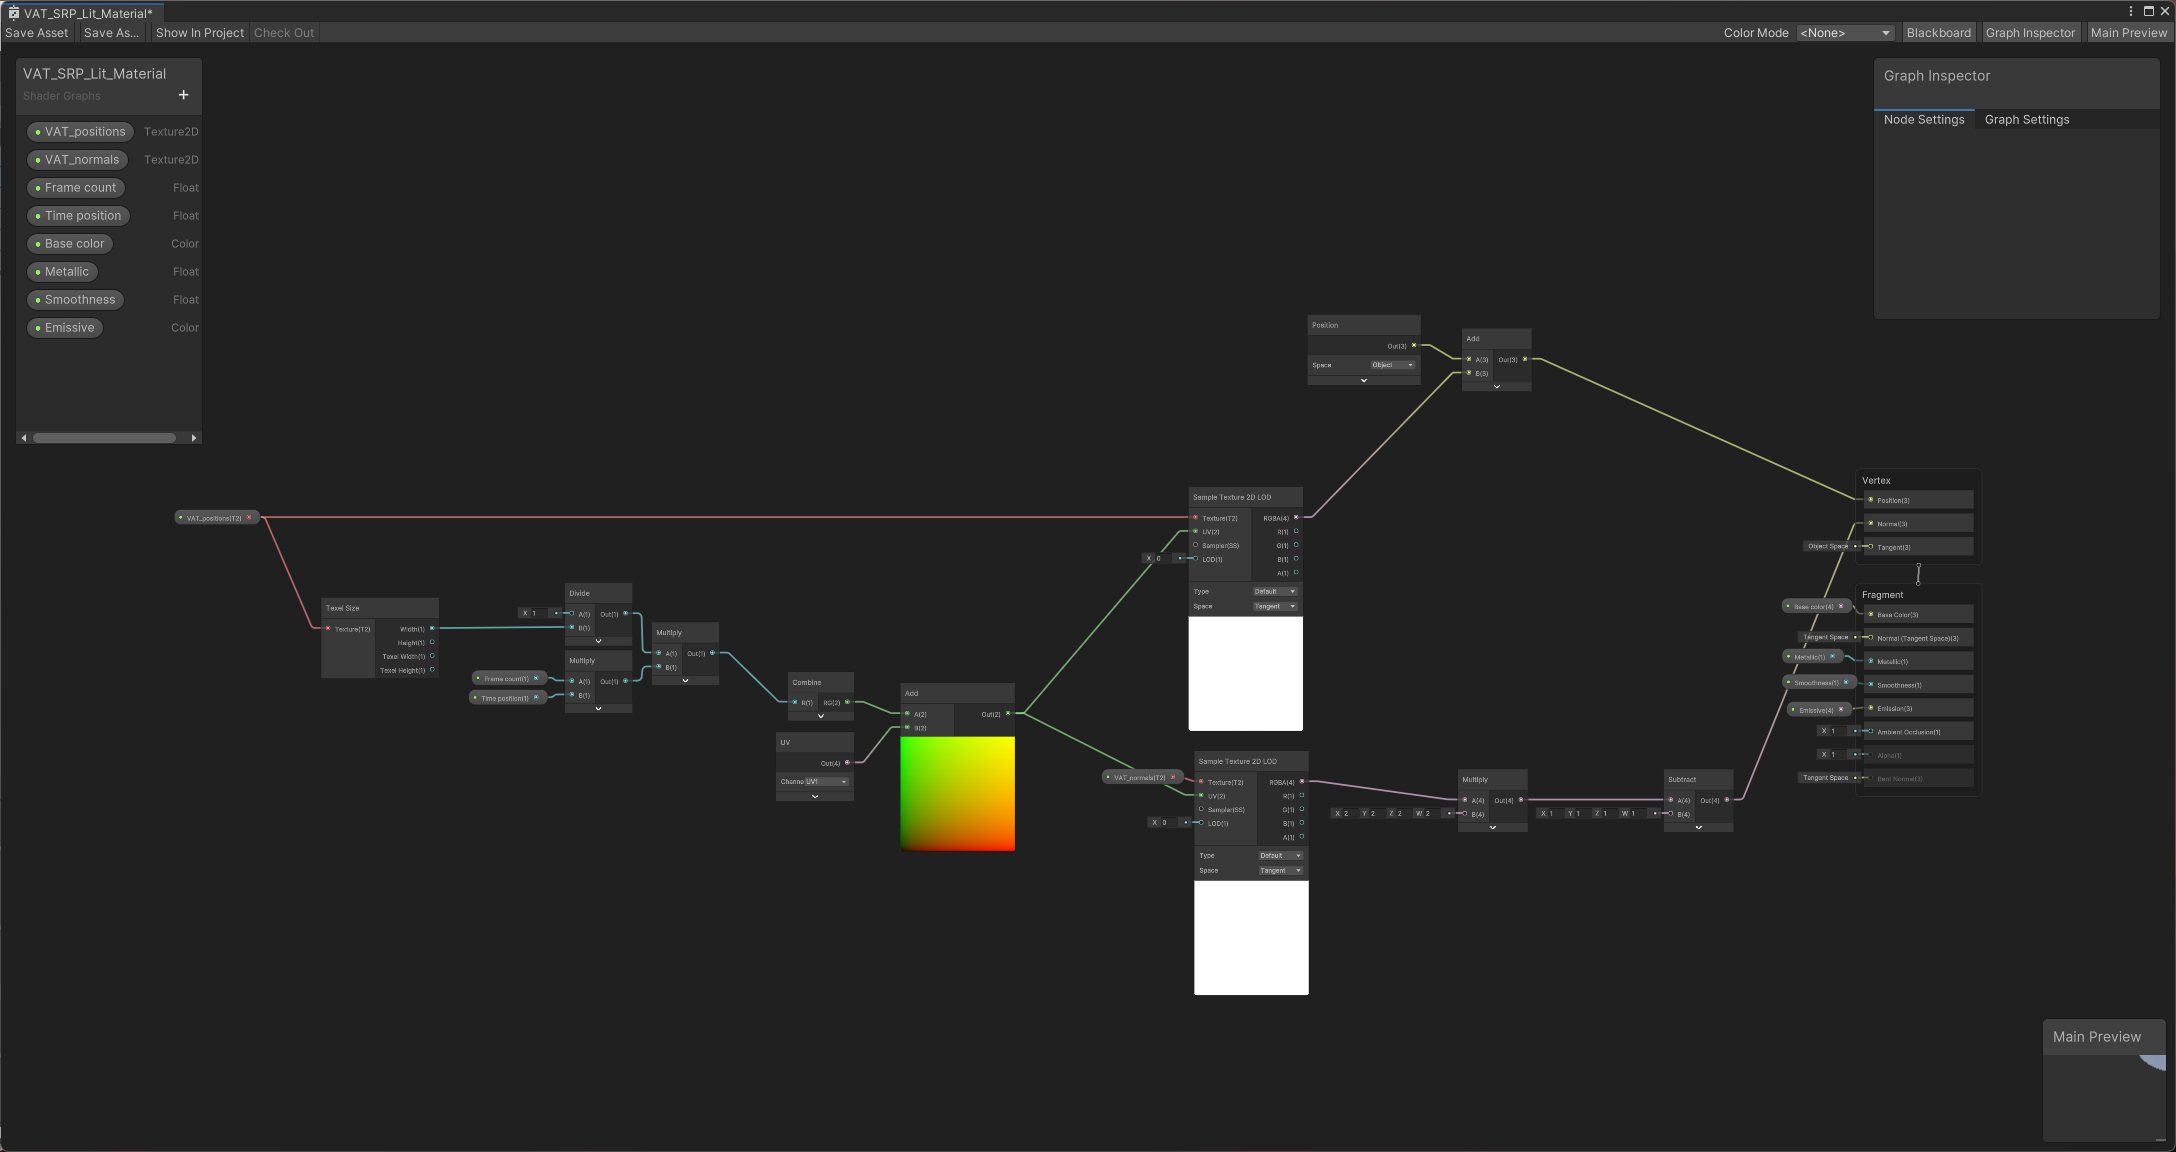Click Save As... in the toolbar
Screen dimensions: 2176x1152
[x=111, y=33]
